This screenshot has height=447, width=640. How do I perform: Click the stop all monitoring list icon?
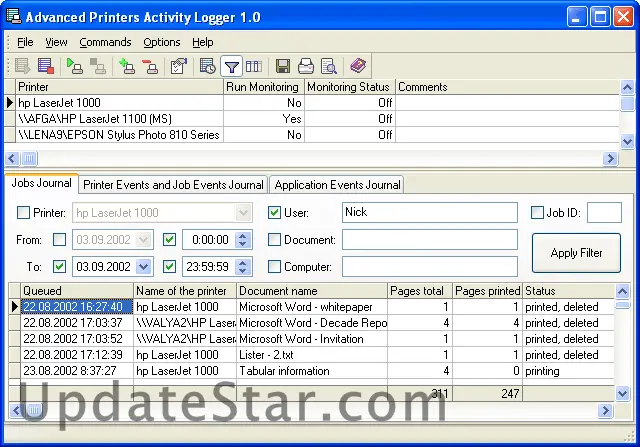[x=46, y=66]
